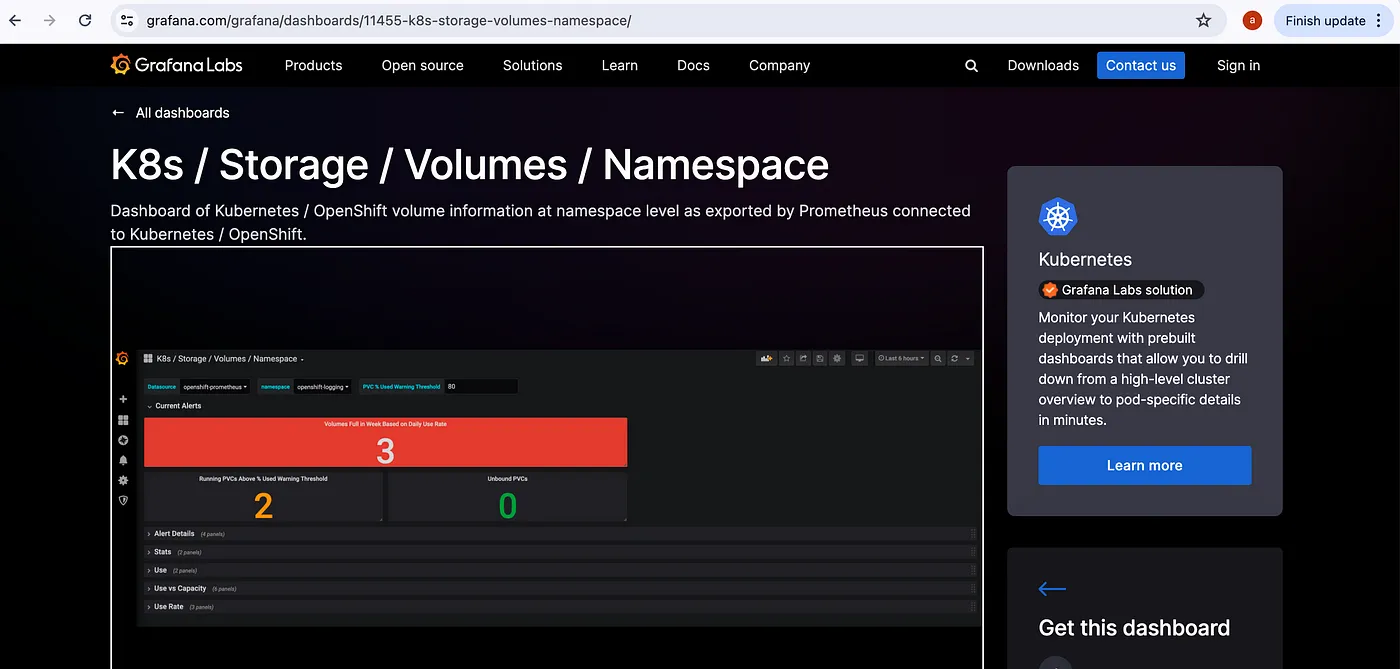1400x669 pixels.
Task: Click the Downloads link
Action: [1043, 65]
